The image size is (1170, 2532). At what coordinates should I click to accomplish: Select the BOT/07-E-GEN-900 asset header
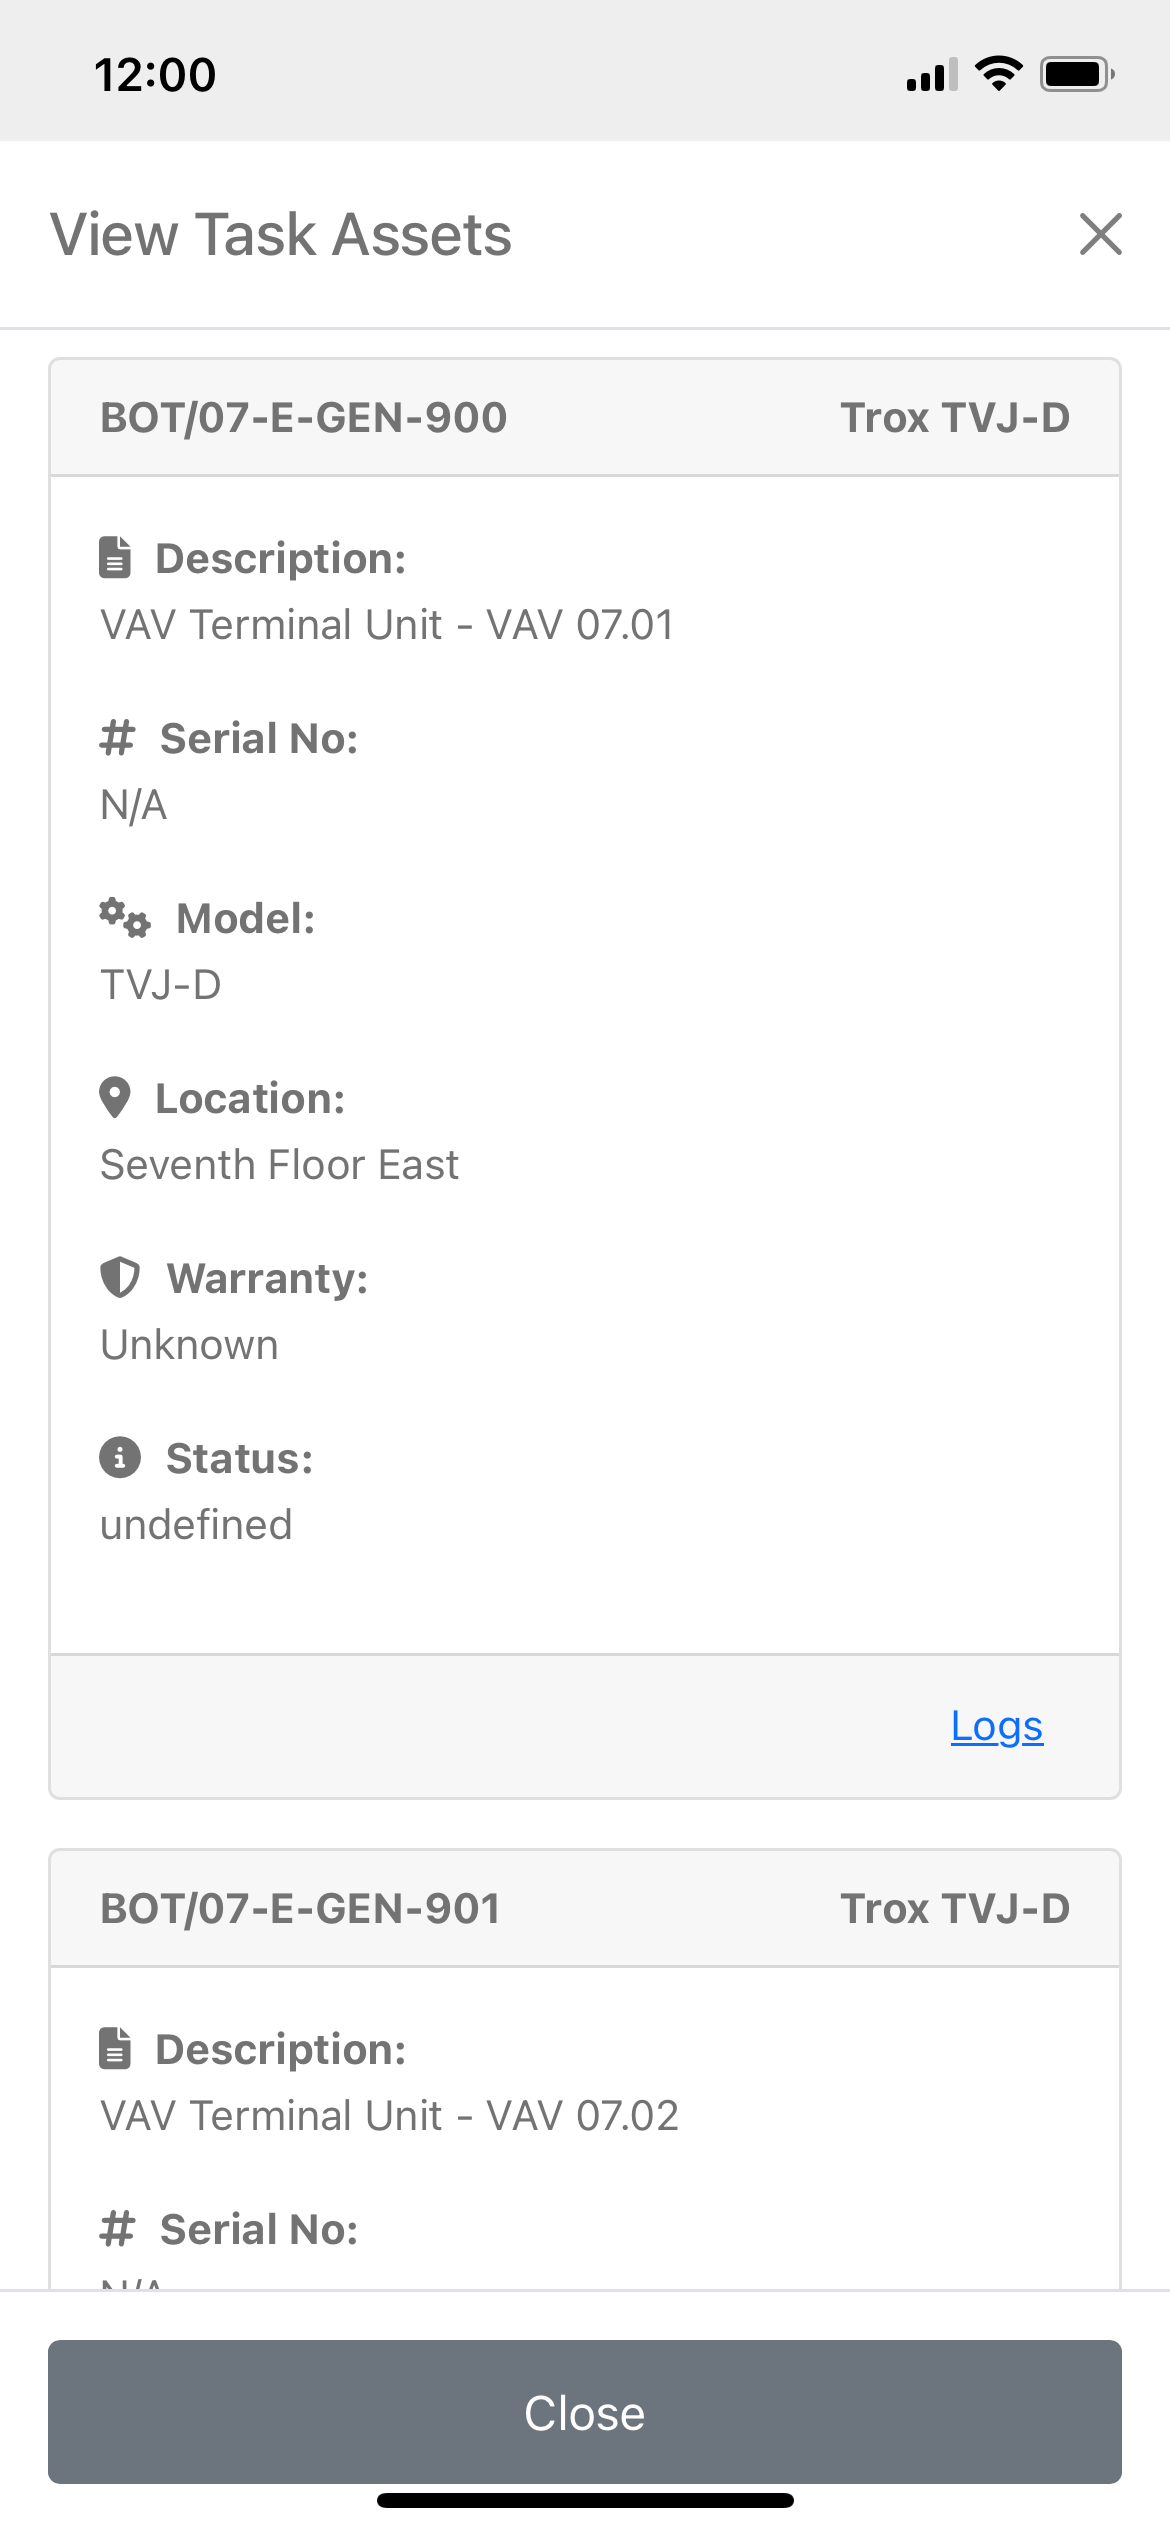tap(304, 418)
